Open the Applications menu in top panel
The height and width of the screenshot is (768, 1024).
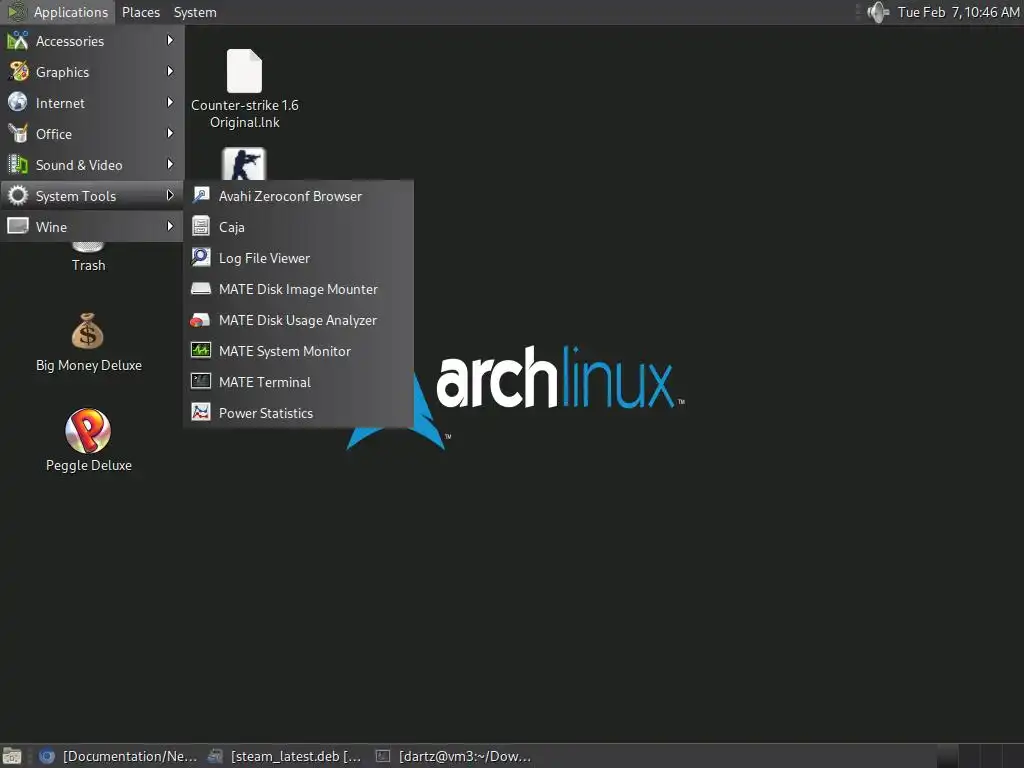(x=57, y=12)
